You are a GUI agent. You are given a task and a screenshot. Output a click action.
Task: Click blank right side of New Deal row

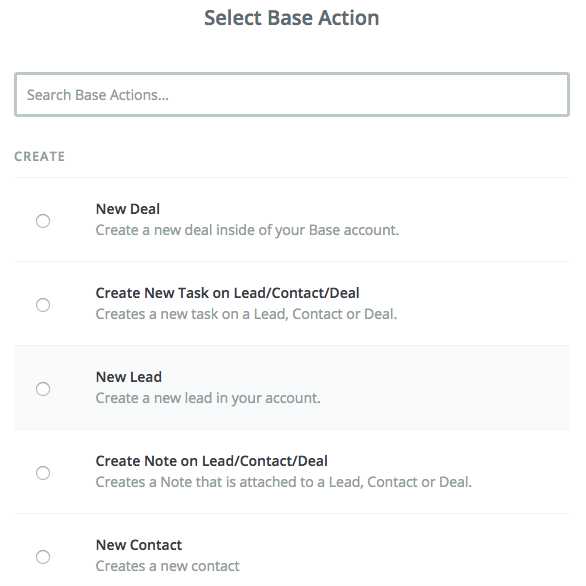click(486, 220)
